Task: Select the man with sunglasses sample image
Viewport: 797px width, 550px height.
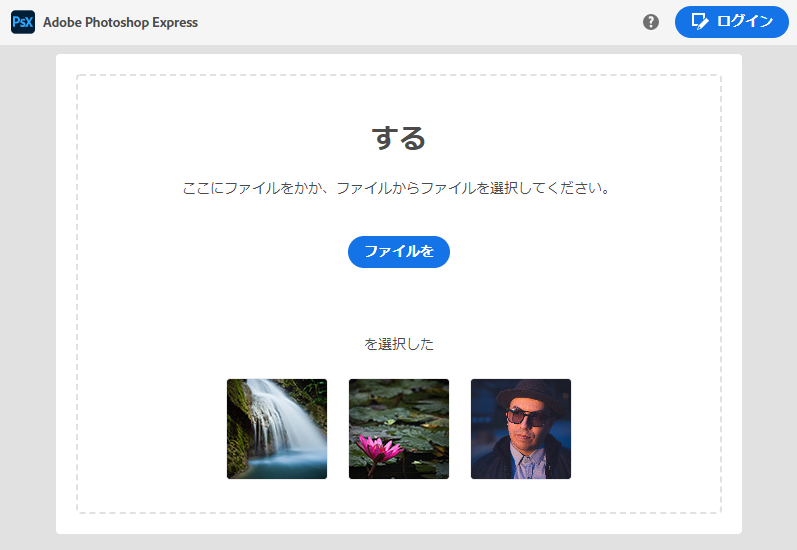Action: pyautogui.click(x=521, y=429)
